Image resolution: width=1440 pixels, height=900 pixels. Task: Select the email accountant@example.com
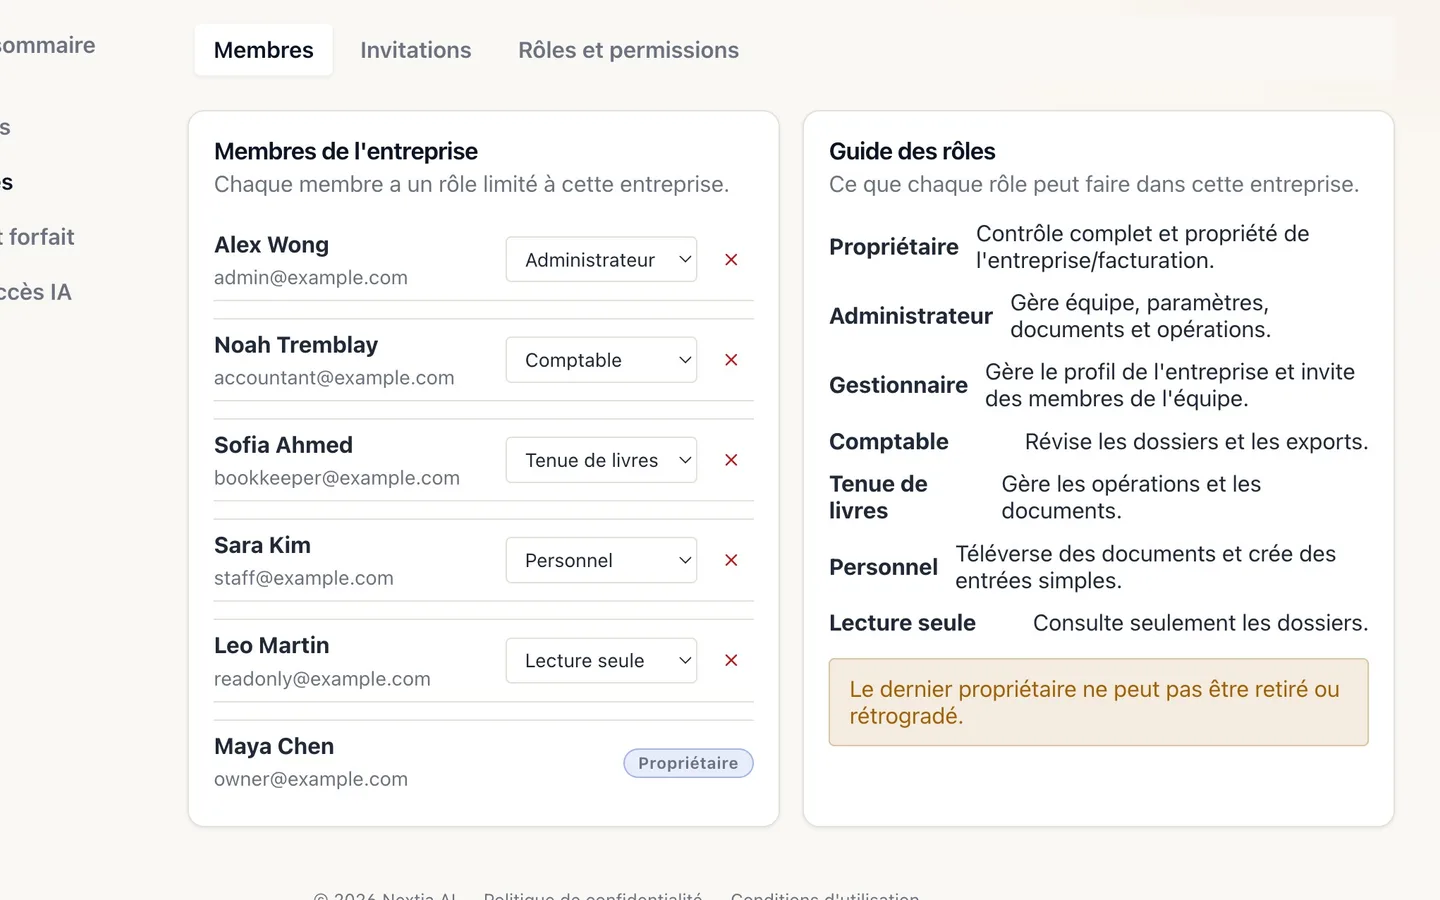(x=334, y=378)
